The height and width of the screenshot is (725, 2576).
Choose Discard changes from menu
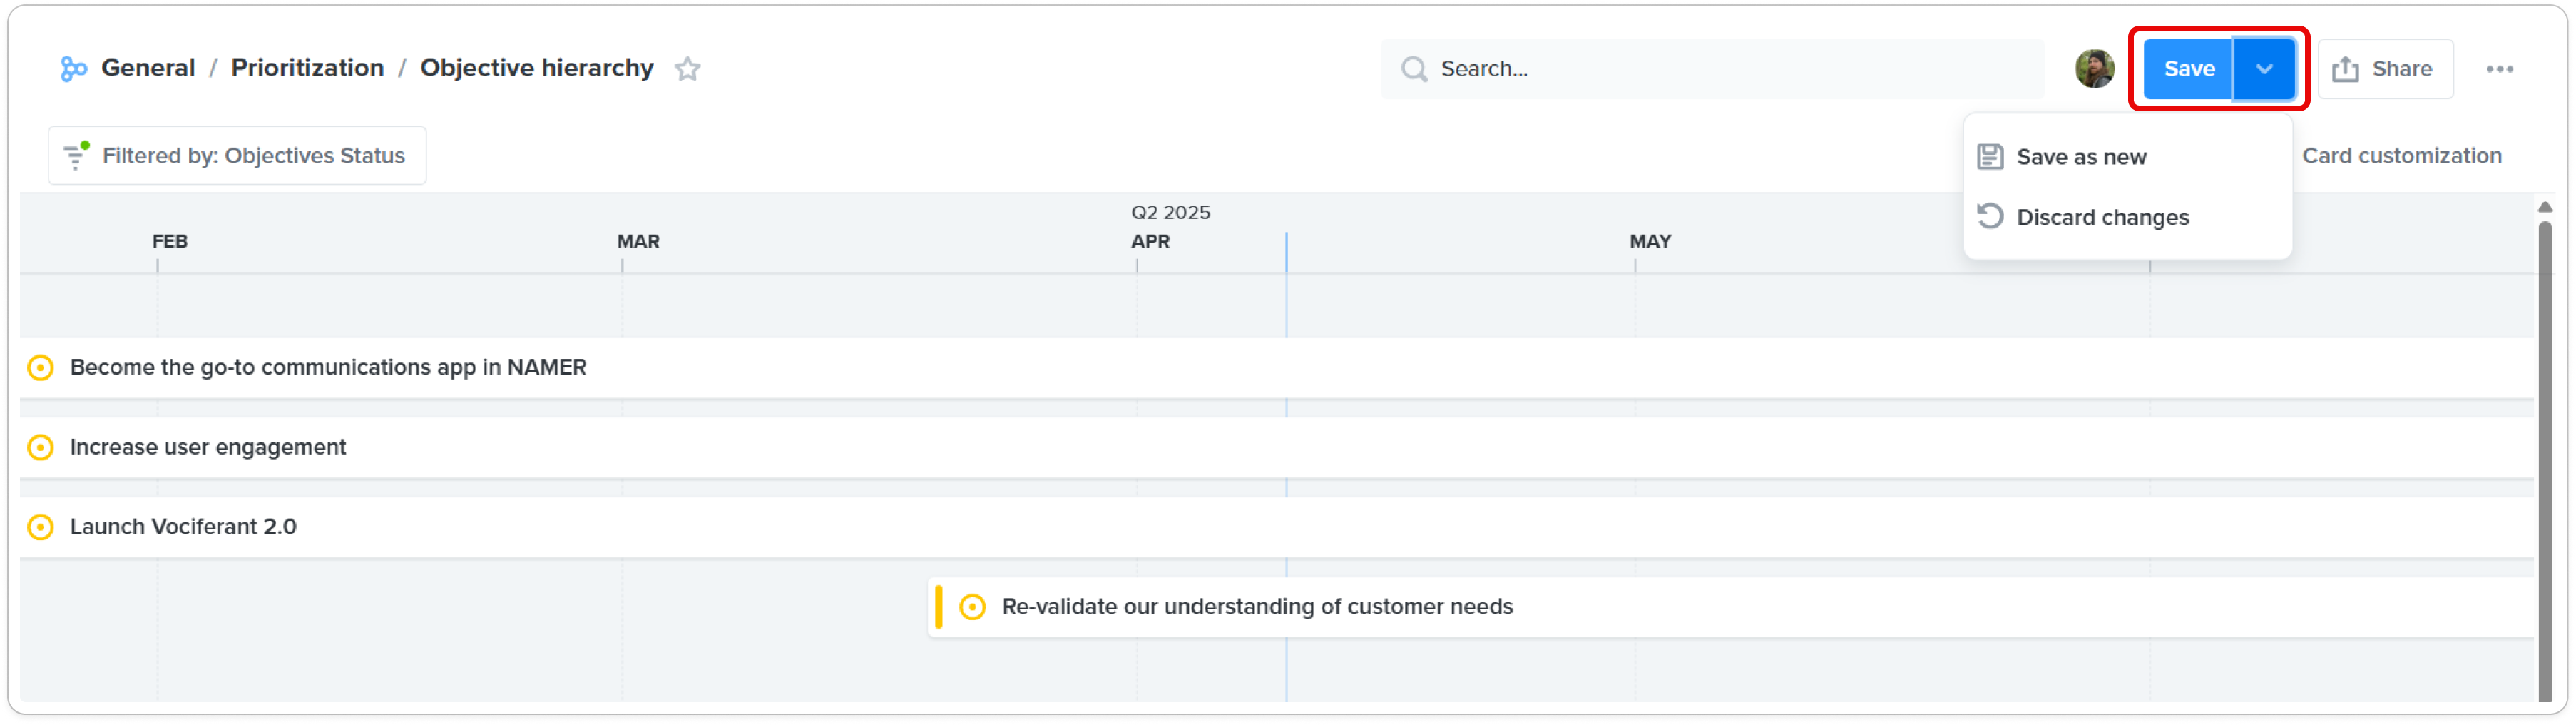tap(2127, 217)
